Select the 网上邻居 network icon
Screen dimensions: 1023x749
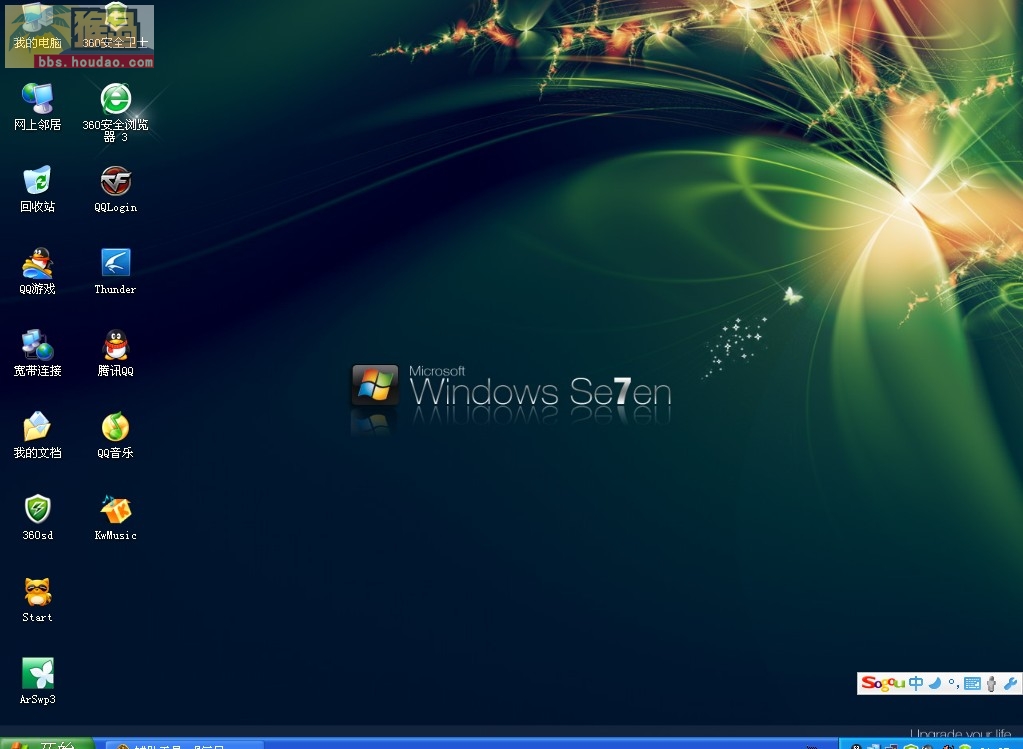pyautogui.click(x=37, y=108)
